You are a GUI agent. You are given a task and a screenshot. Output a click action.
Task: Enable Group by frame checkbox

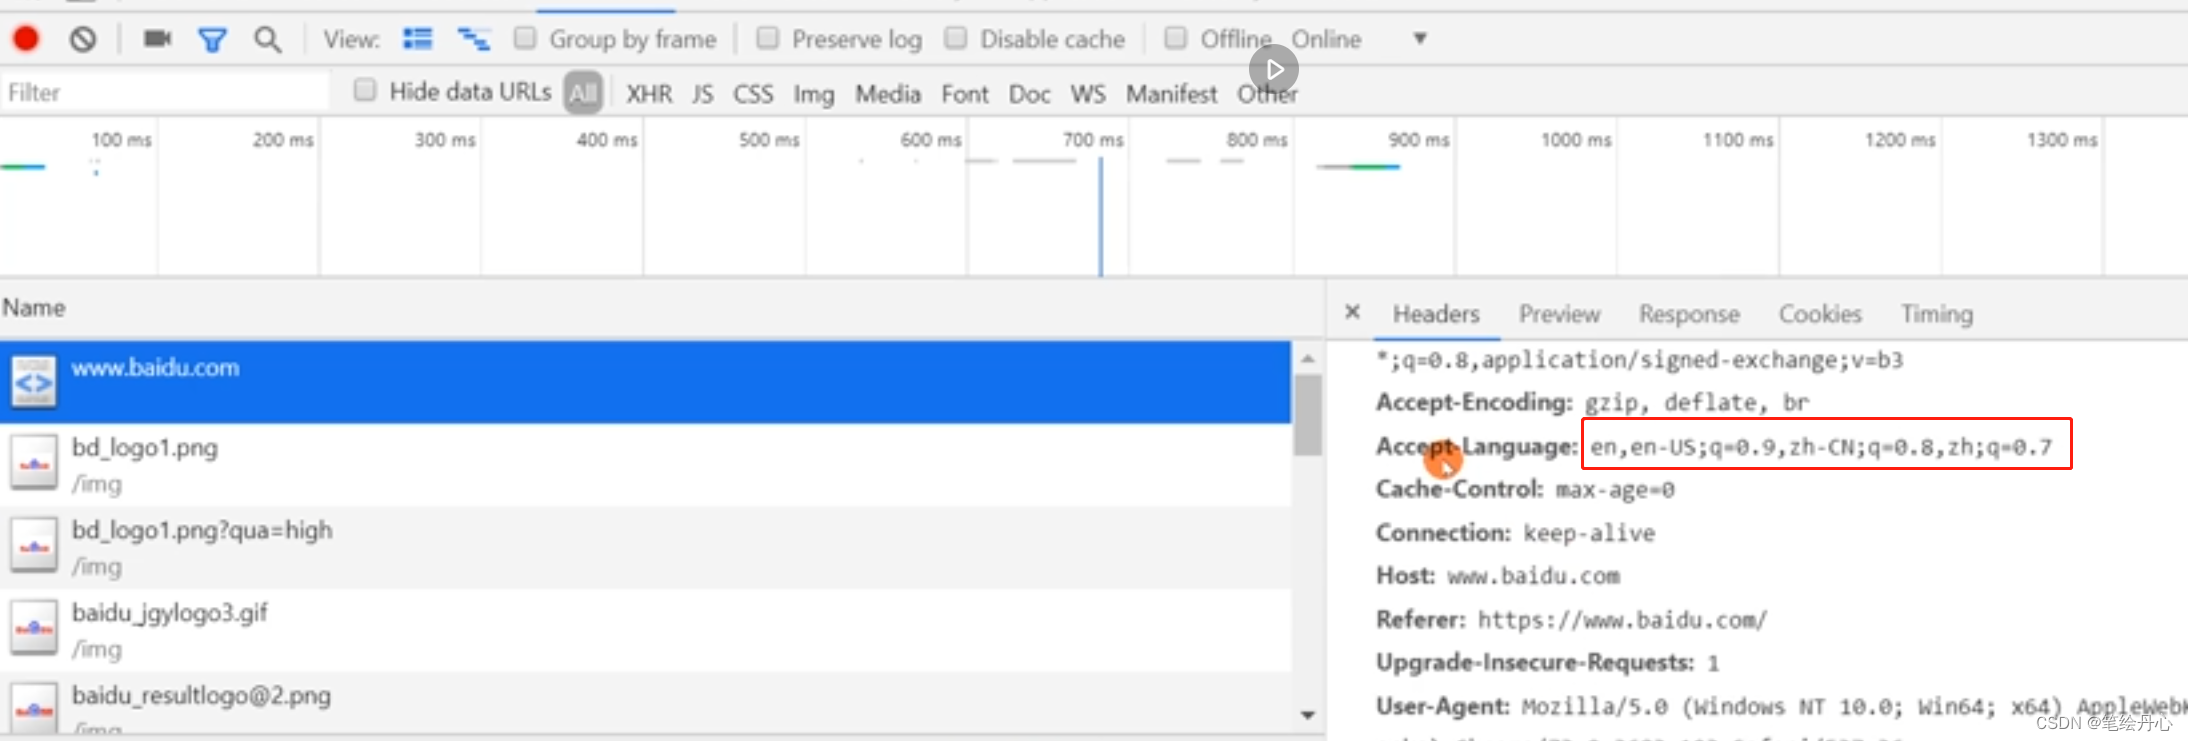525,38
